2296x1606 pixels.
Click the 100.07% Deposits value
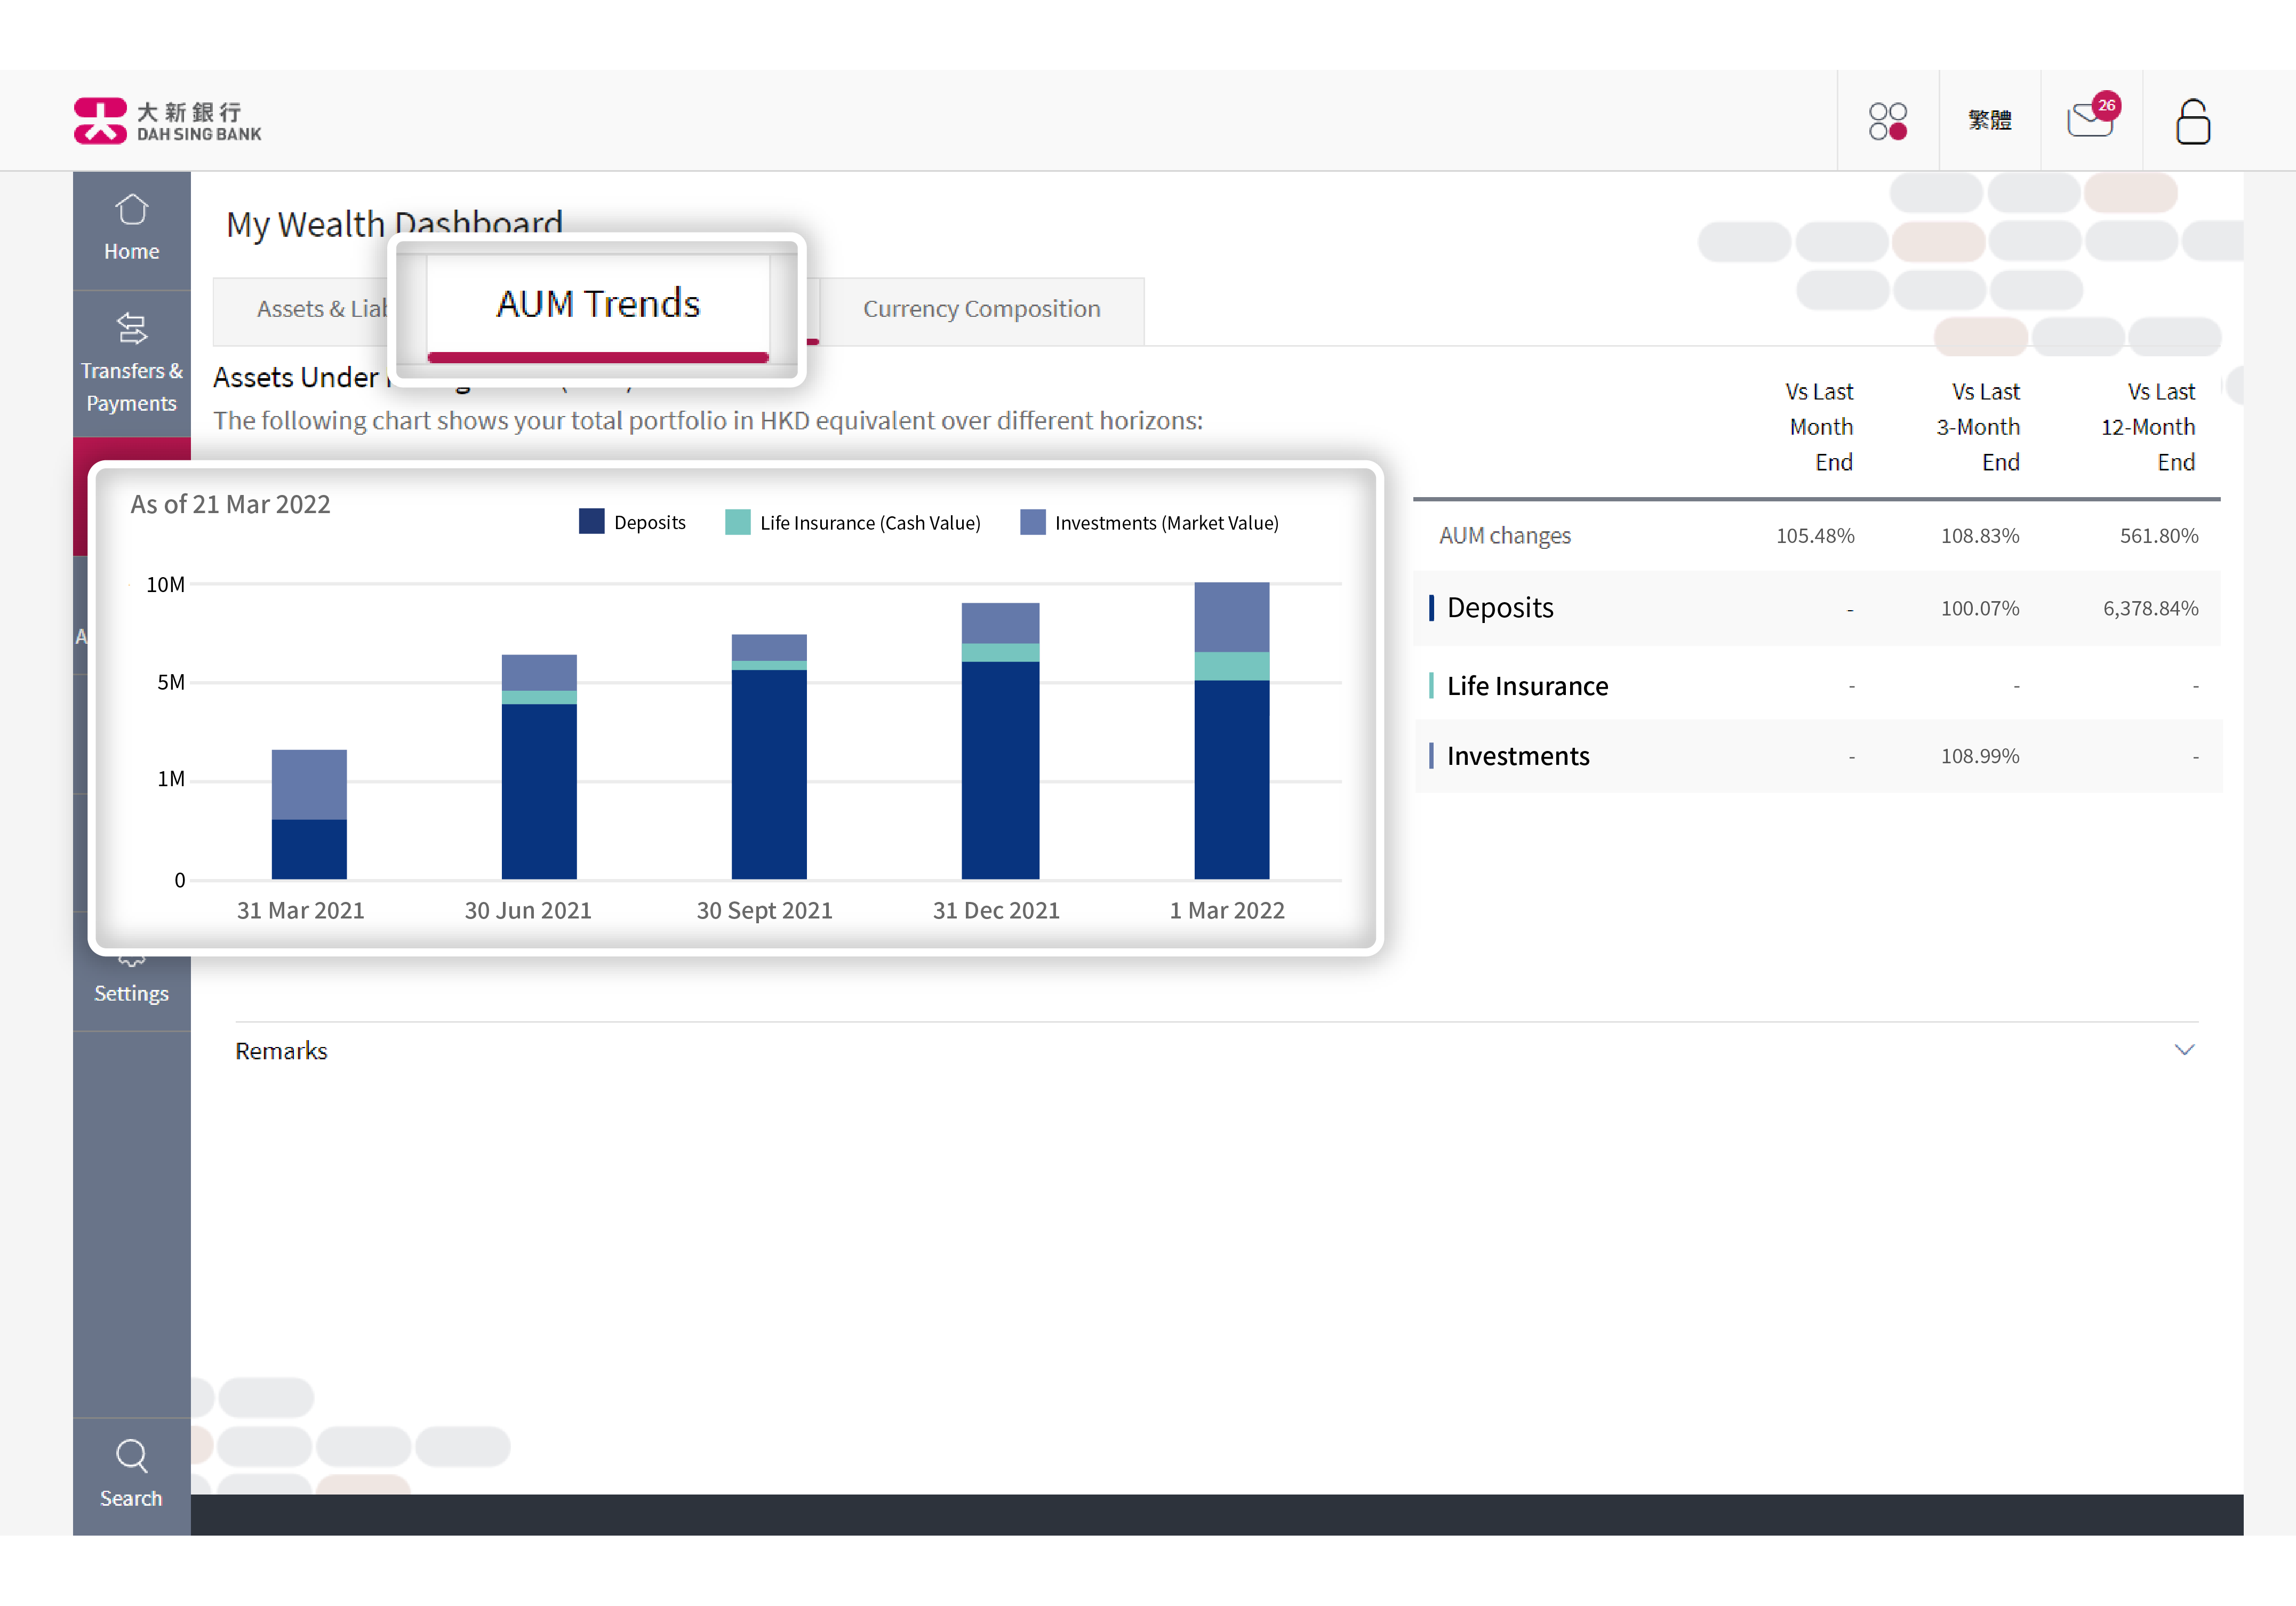click(1979, 608)
